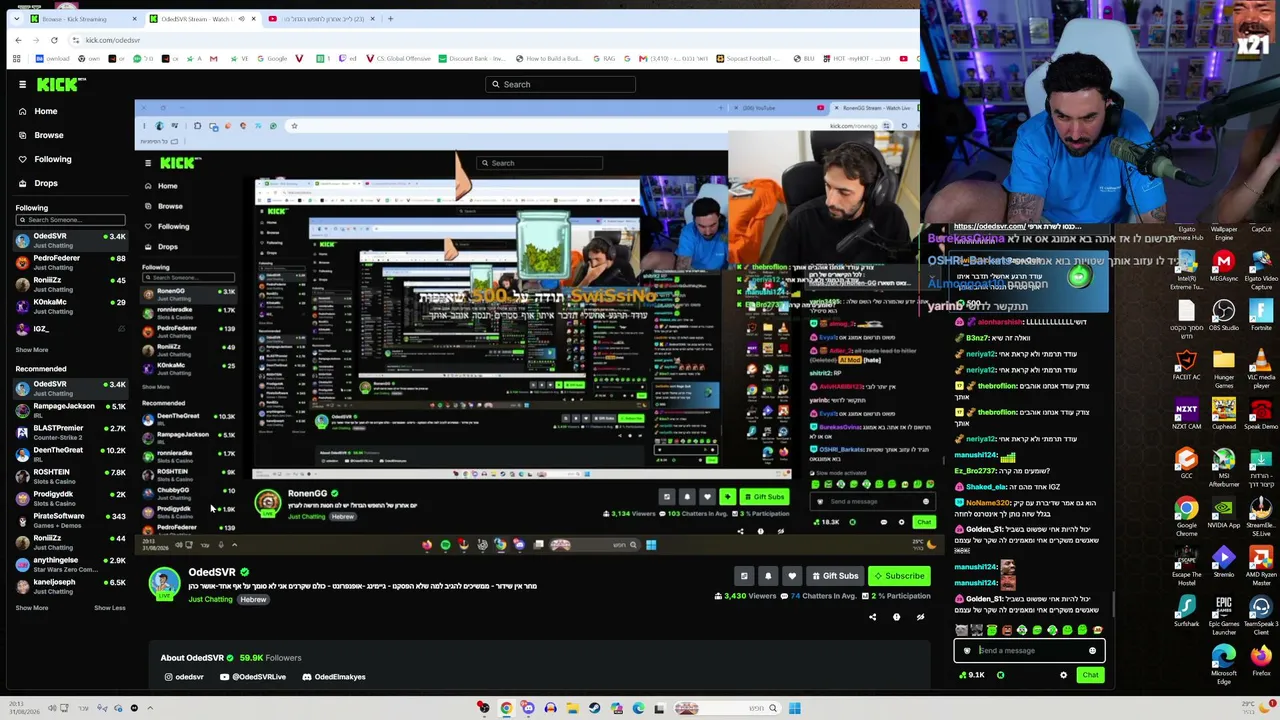The height and width of the screenshot is (720, 1280).
Task: Open MEGAsync from the desktop
Action: click(x=1224, y=267)
